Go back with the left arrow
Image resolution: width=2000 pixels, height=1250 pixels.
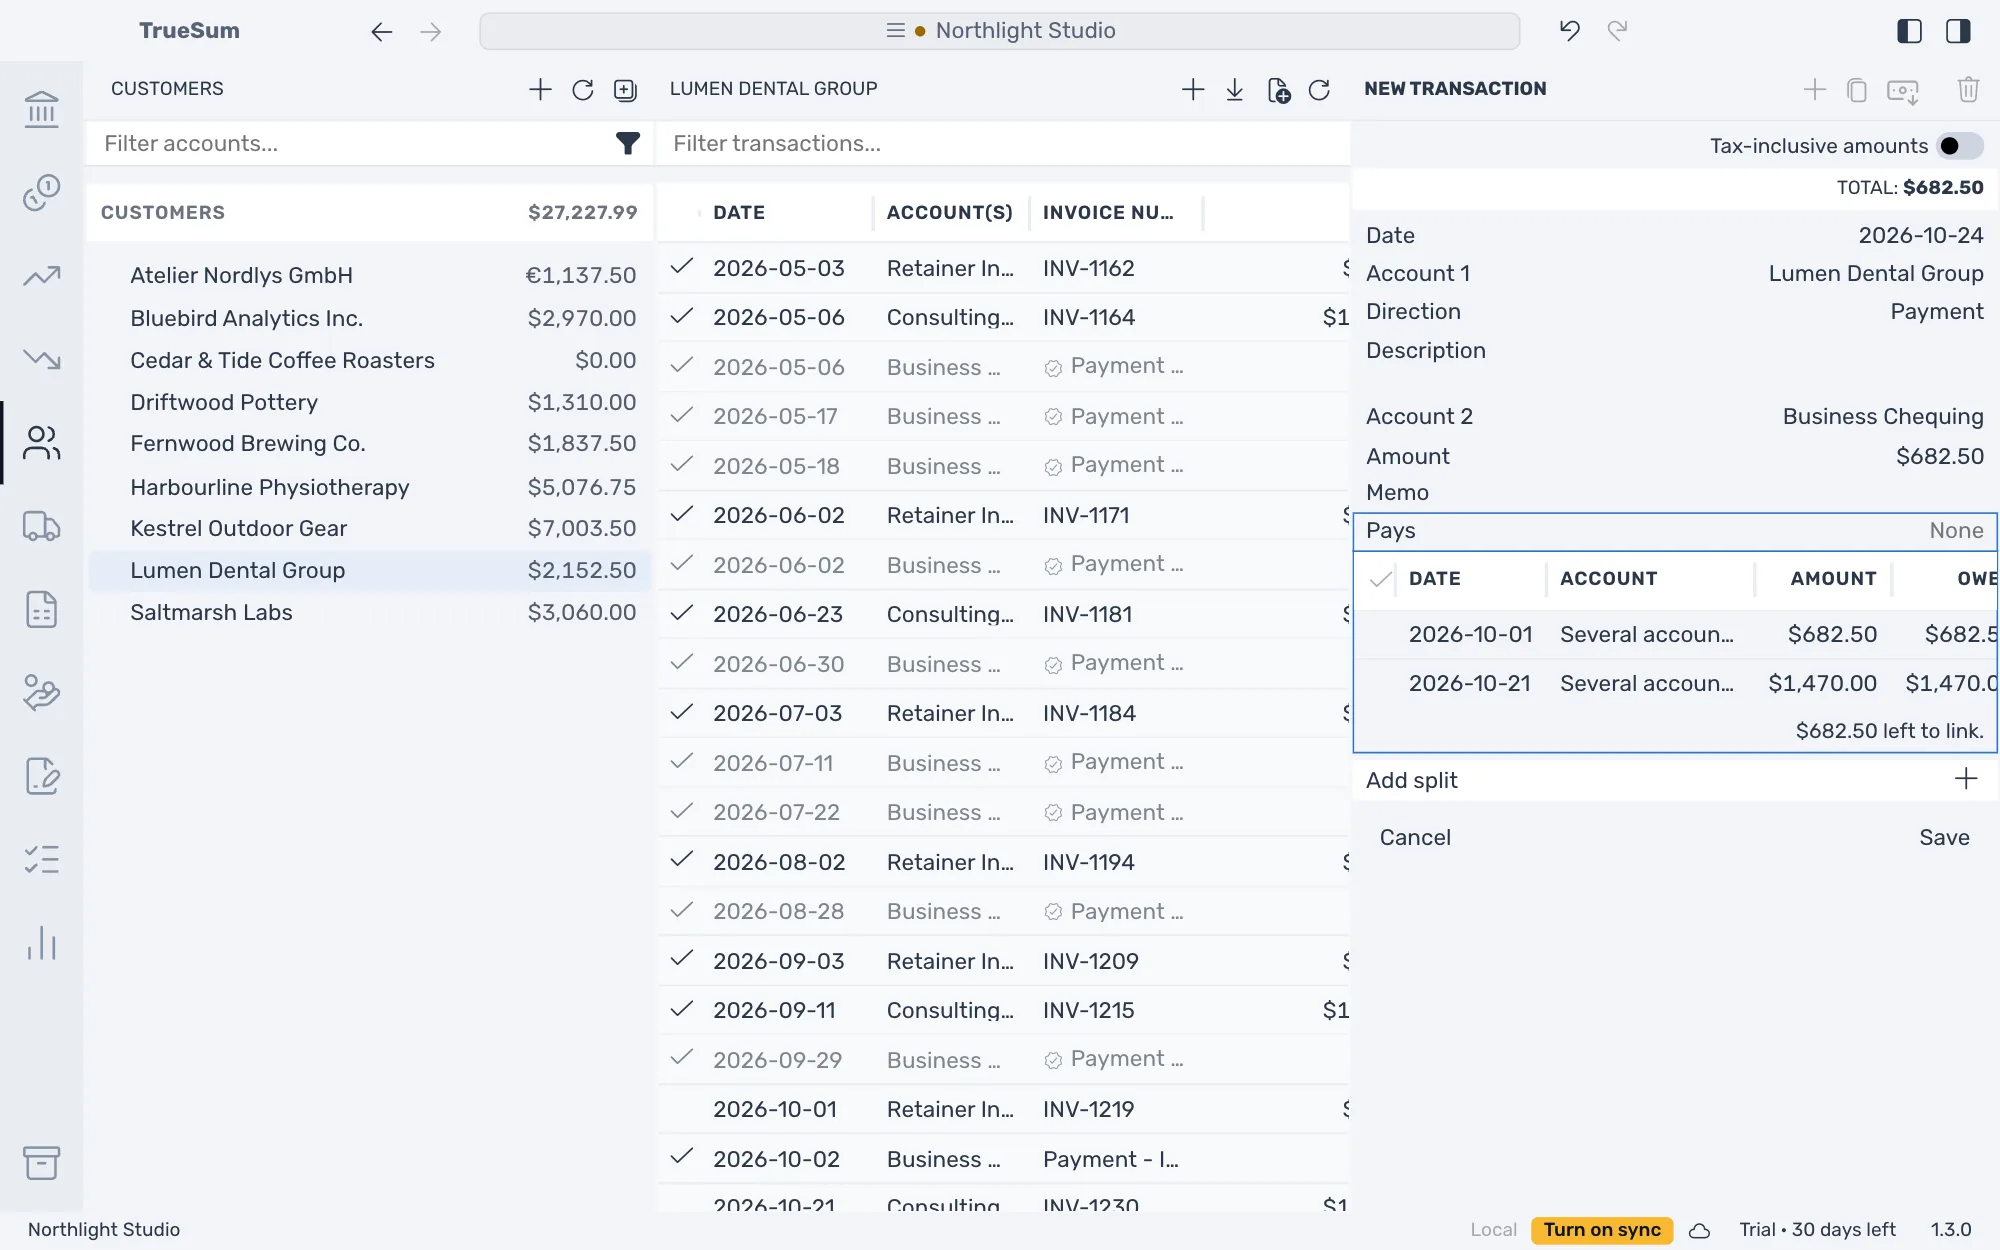click(x=381, y=32)
